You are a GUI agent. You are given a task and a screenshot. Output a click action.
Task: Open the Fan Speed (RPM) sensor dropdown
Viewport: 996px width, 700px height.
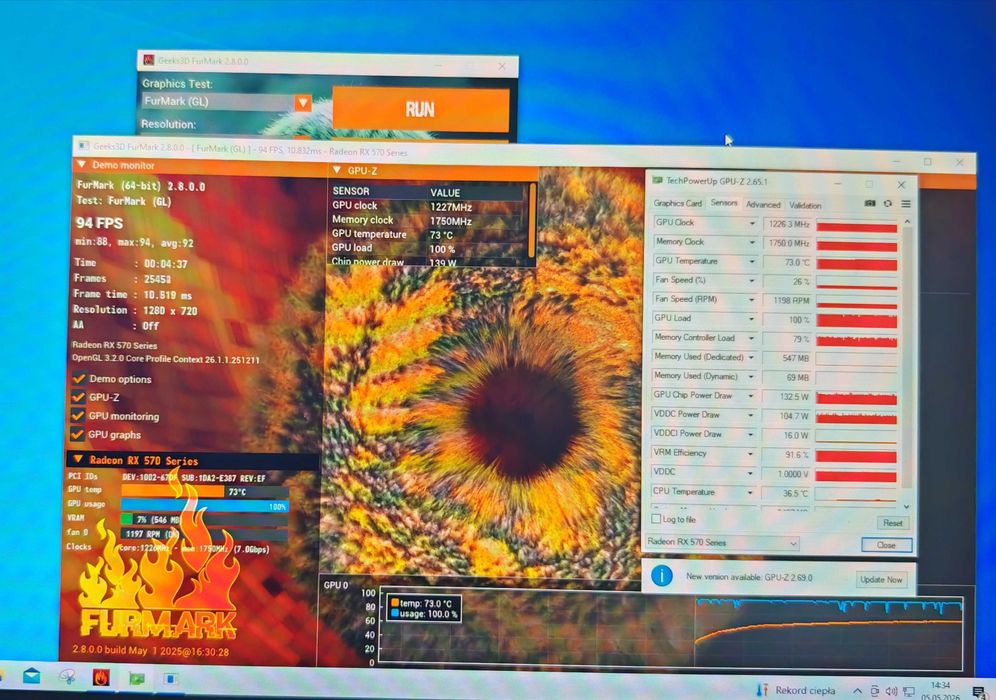coord(752,300)
